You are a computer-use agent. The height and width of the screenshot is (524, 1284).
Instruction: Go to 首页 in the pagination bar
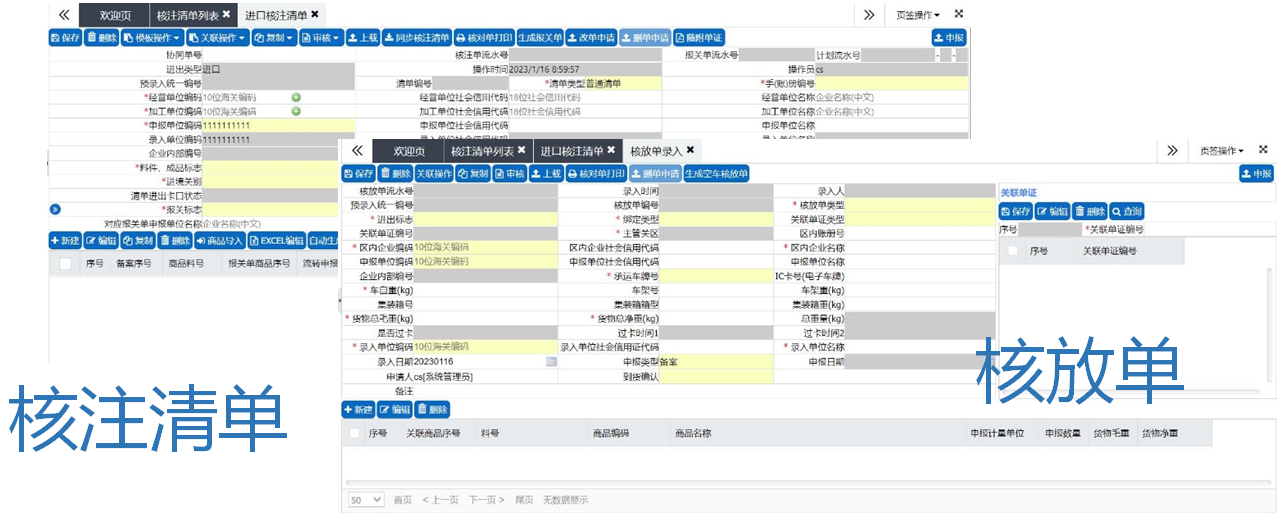click(402, 500)
